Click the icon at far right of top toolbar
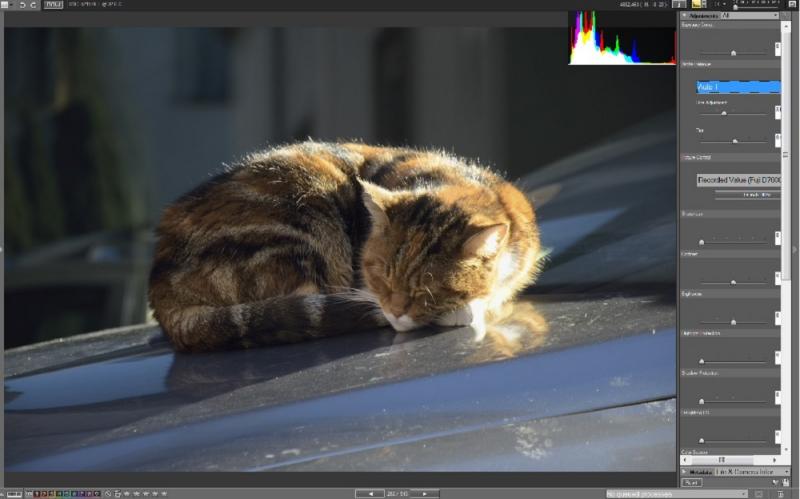Viewport: 800px width, 499px height. [x=791, y=4]
